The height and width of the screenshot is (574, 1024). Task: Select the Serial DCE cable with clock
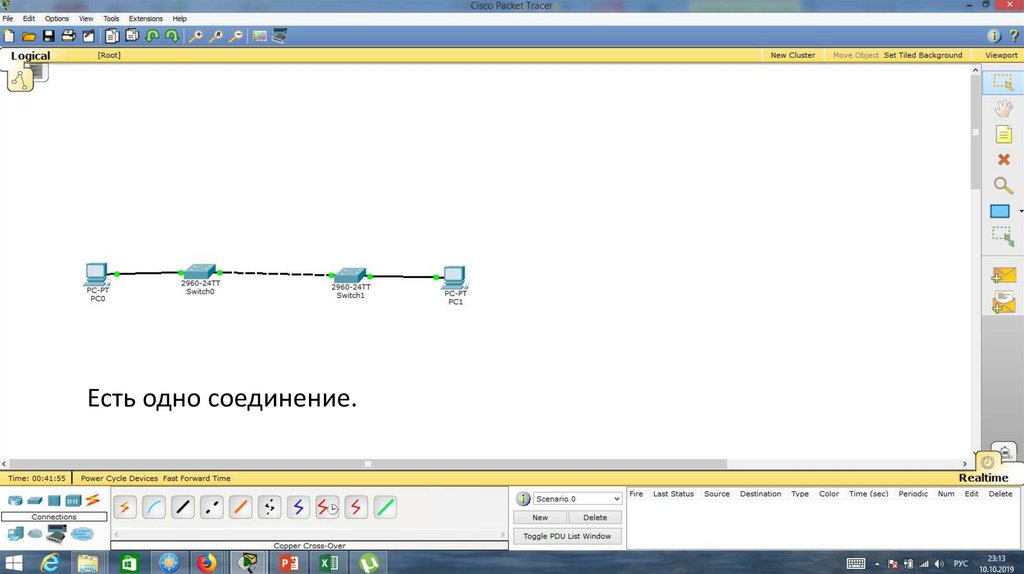tap(327, 507)
